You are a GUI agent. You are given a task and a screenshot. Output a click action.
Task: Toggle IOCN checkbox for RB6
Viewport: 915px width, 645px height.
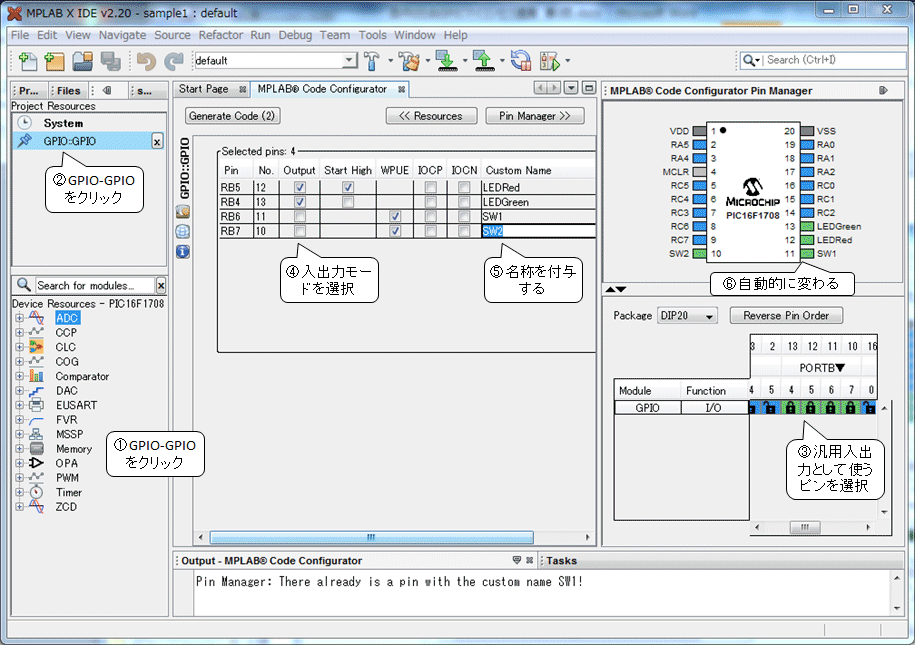coord(464,217)
